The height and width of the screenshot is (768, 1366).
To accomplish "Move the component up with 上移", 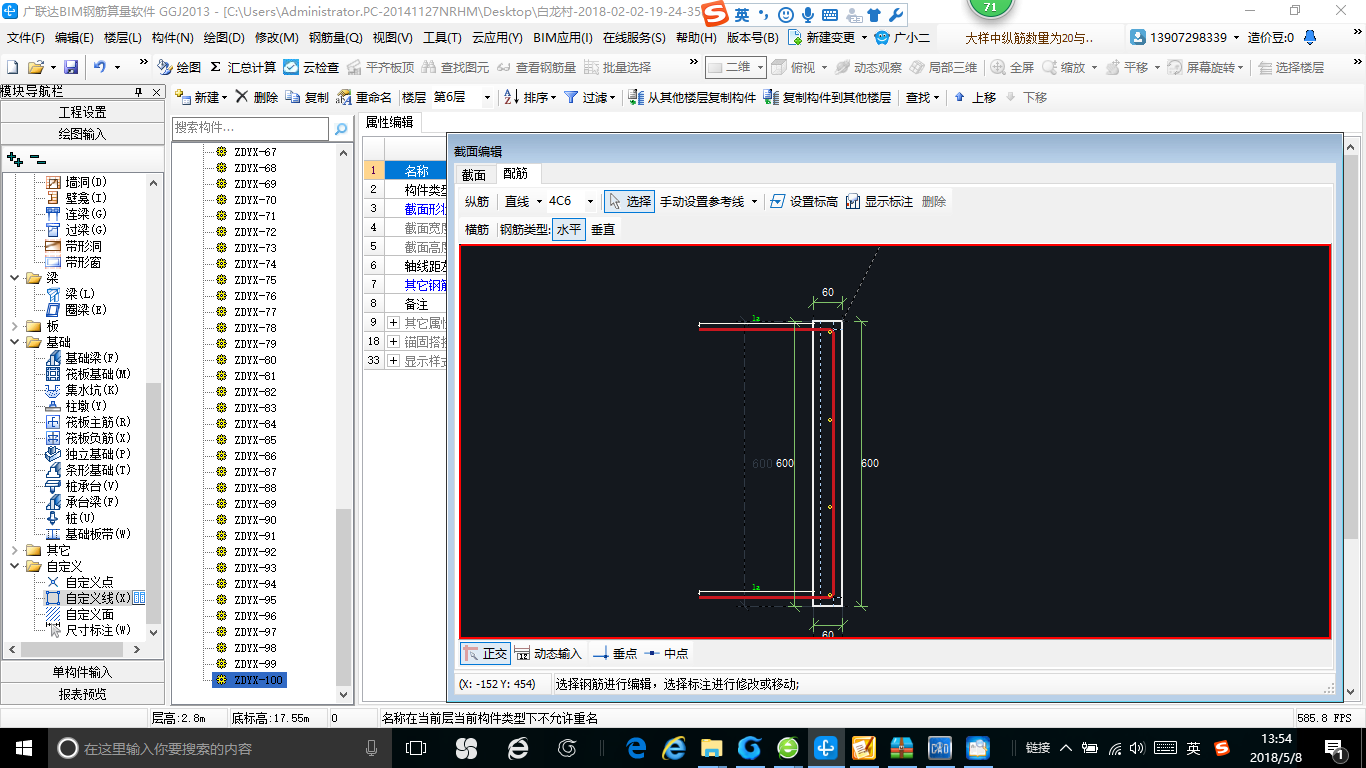I will [975, 97].
